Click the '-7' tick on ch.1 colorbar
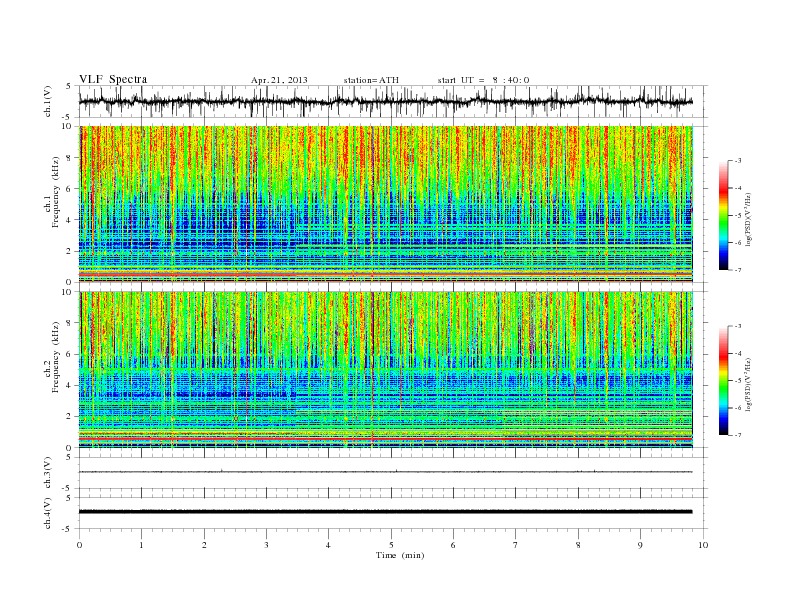 738,270
